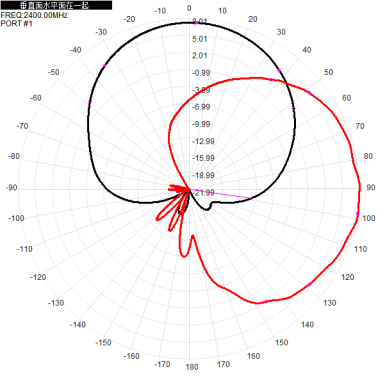Click the -90 degree angle label

point(11,187)
